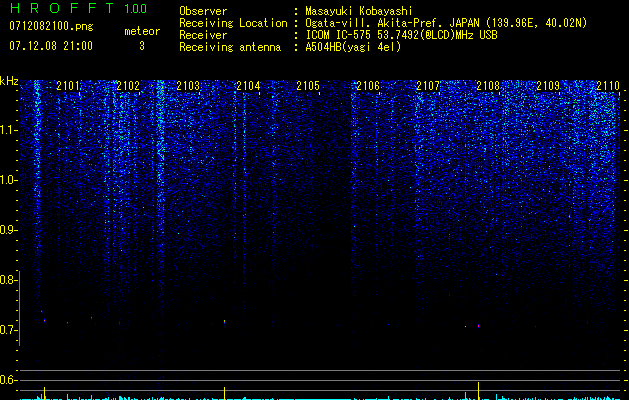
Task: Click the Observer label
Action: click(x=203, y=11)
